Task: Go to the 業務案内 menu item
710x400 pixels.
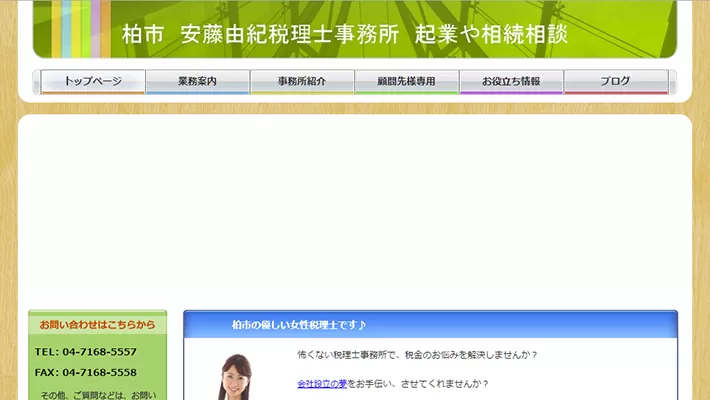Action: (x=197, y=81)
